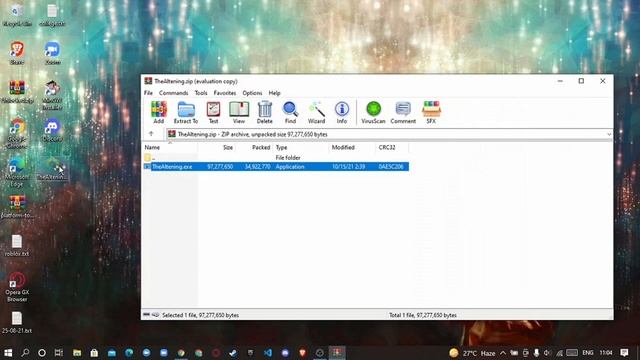The image size is (640, 360).
Task: Select the parent '..' folder row
Action: [x=276, y=158]
